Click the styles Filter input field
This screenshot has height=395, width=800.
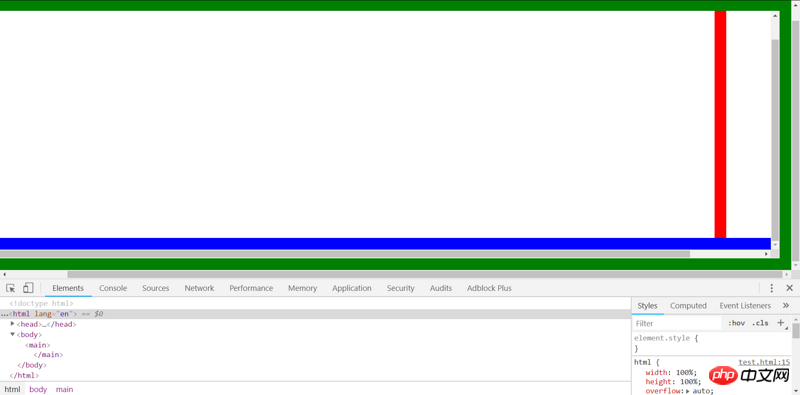(x=676, y=323)
